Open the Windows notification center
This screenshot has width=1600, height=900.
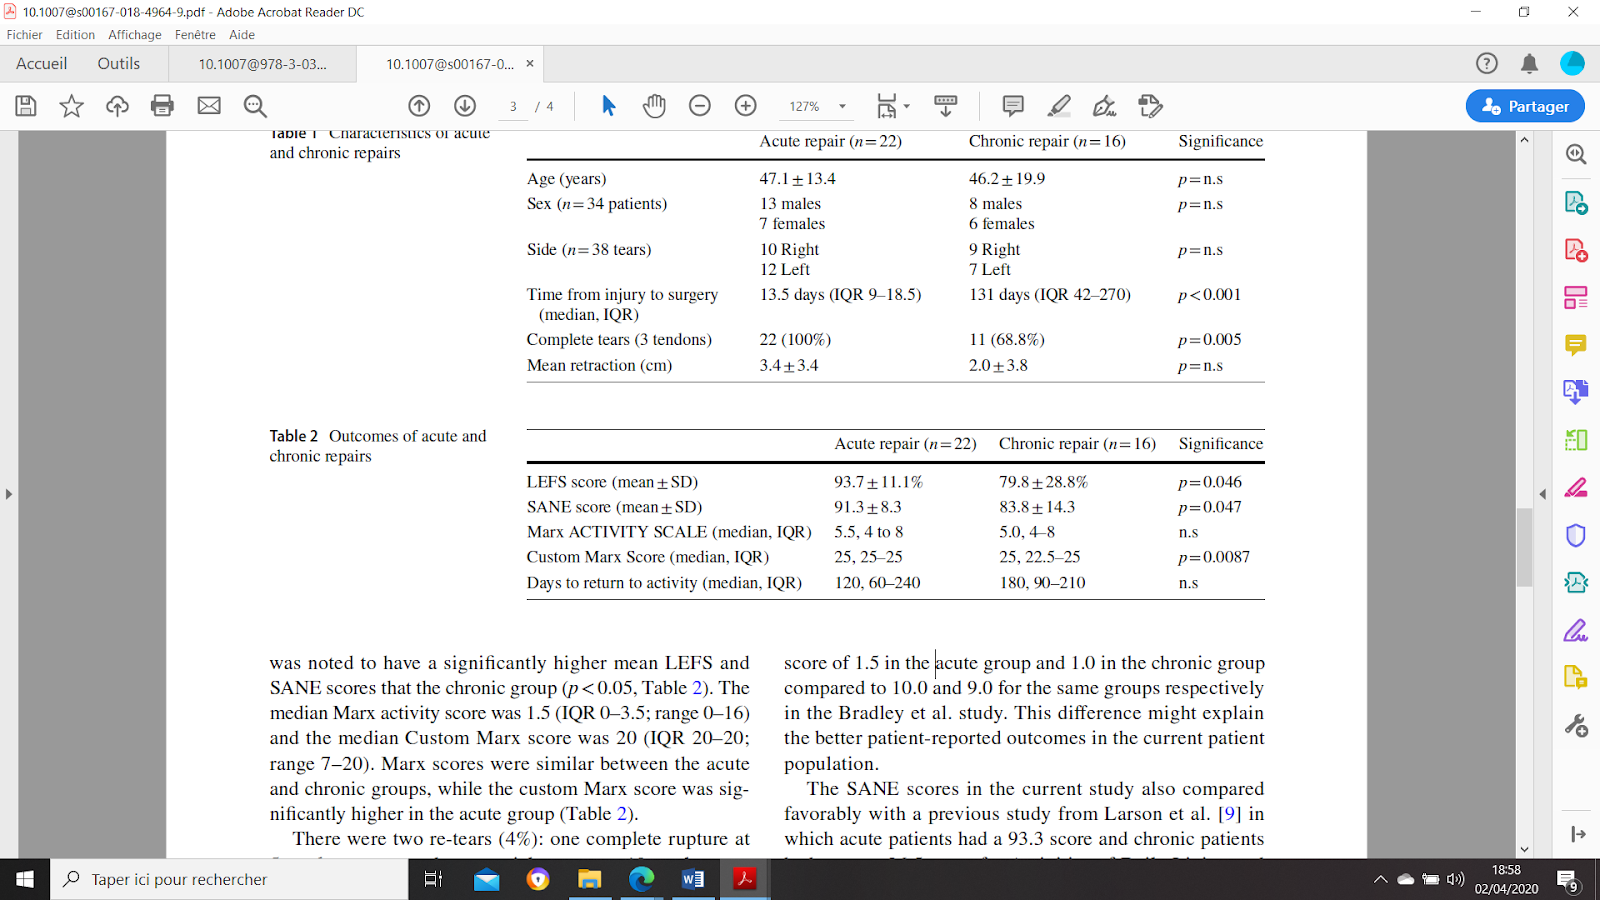pos(1568,880)
